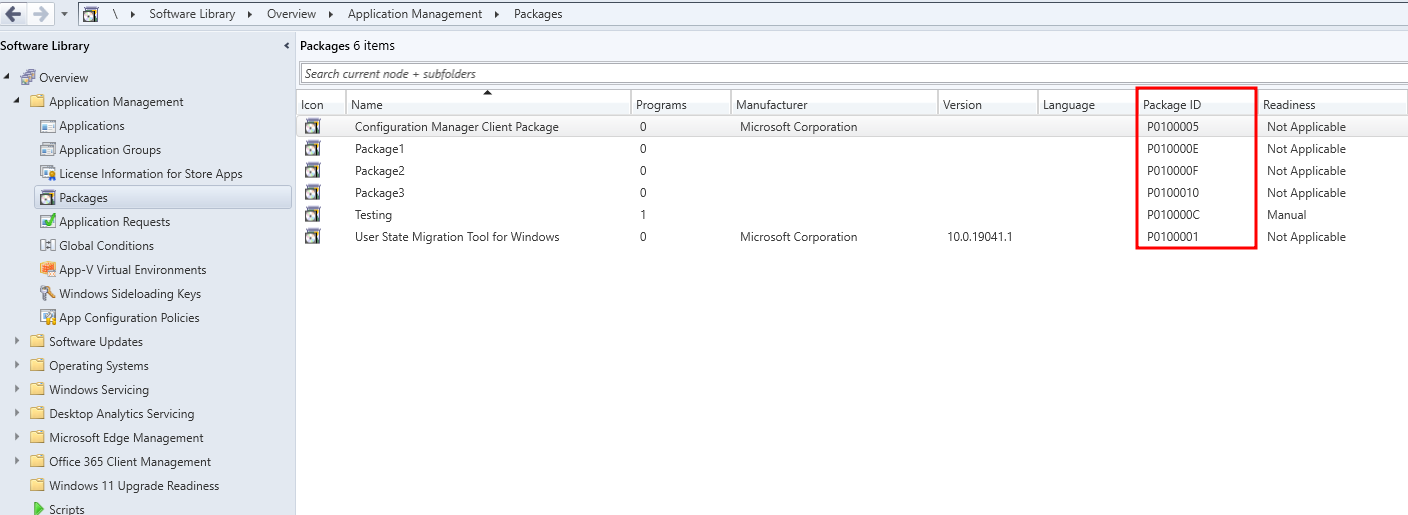Click Packages in the breadcrumb path

coord(538,14)
